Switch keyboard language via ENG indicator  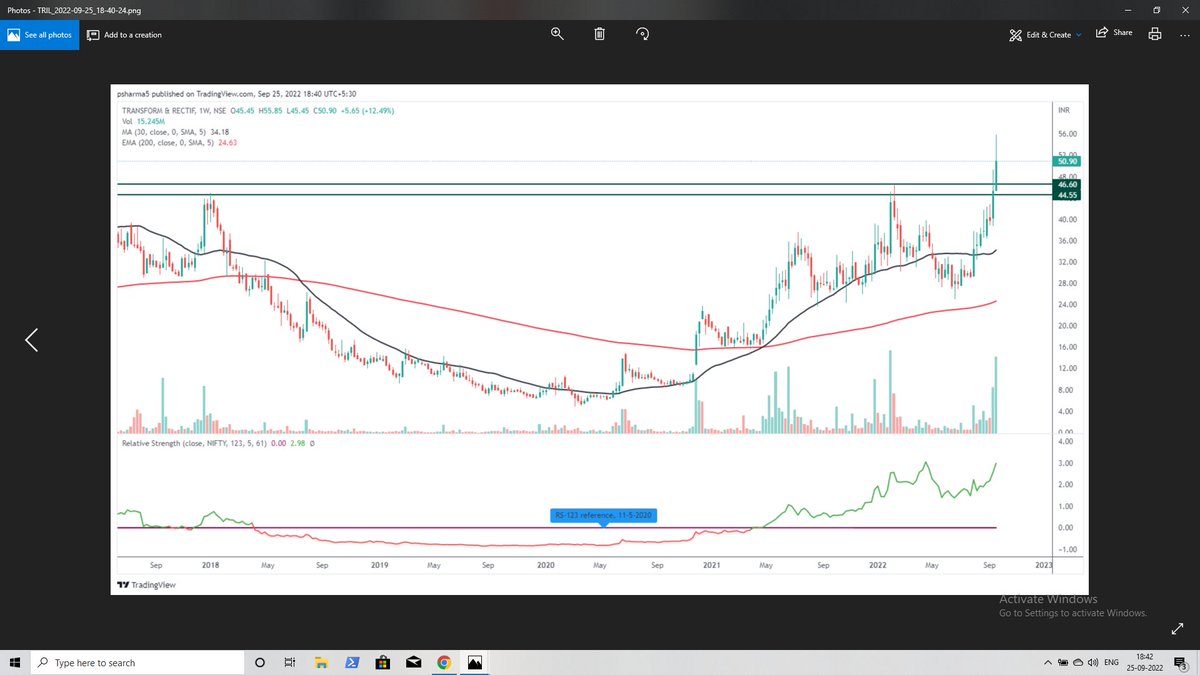point(1112,661)
